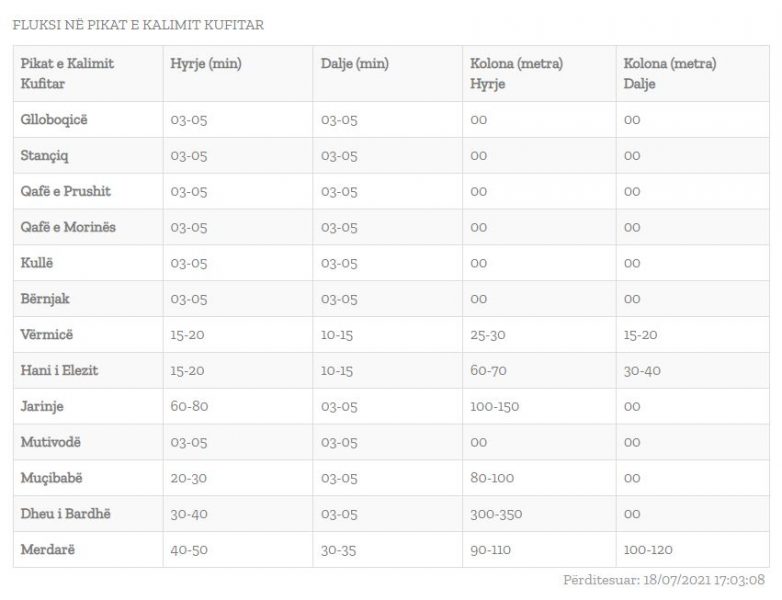Viewport: 782px width, 600px height.
Task: Select the Glloboqicë row label
Action: pyautogui.click(x=54, y=120)
